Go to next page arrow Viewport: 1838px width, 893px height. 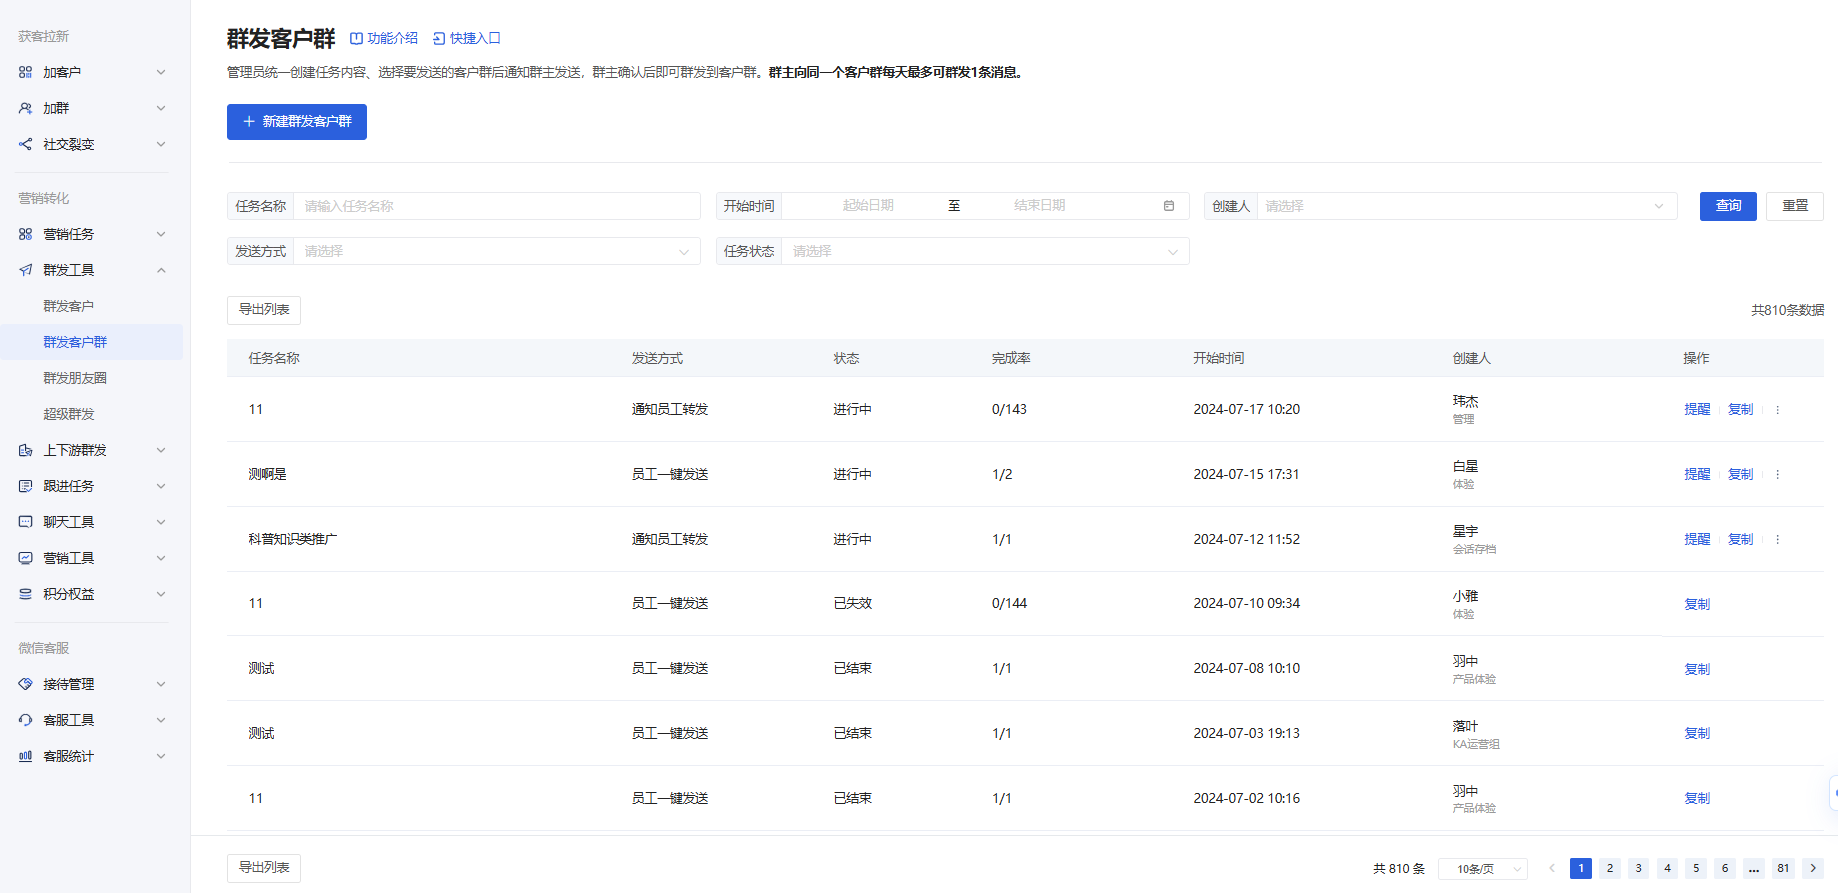coord(1813,868)
